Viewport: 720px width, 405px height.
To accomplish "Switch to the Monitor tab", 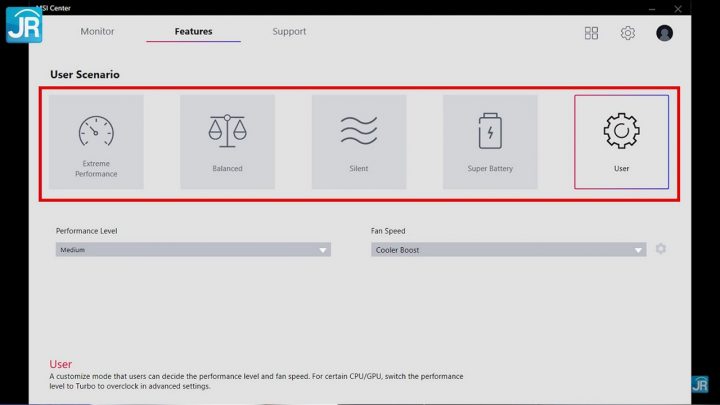I will click(97, 31).
